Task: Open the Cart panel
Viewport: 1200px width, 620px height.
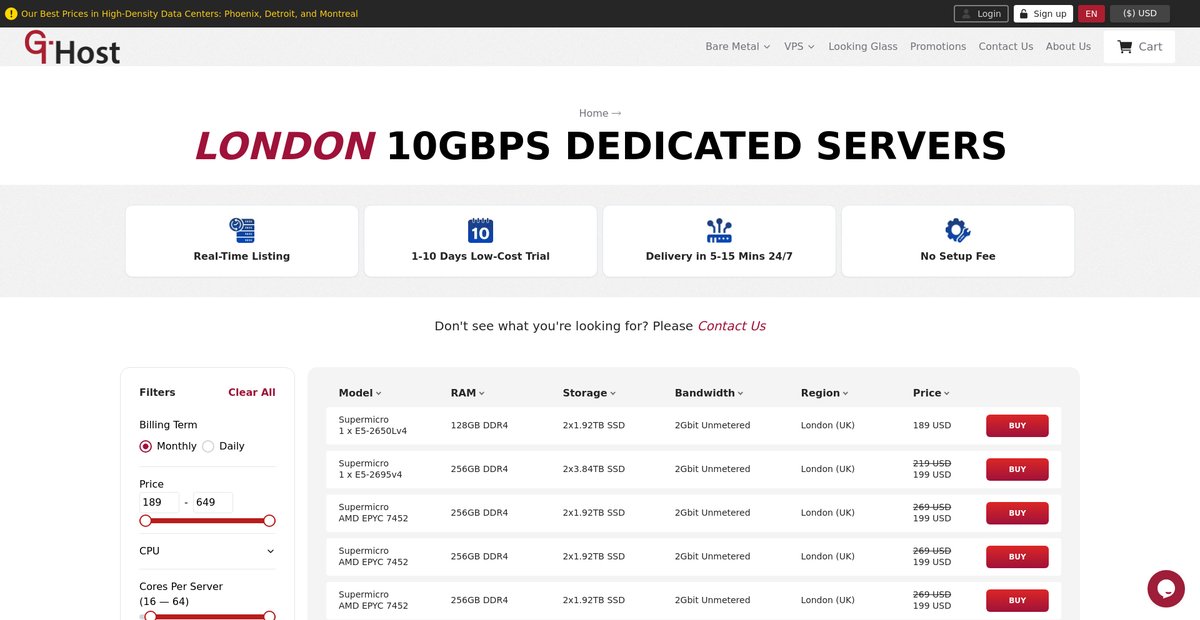Action: (x=1139, y=47)
